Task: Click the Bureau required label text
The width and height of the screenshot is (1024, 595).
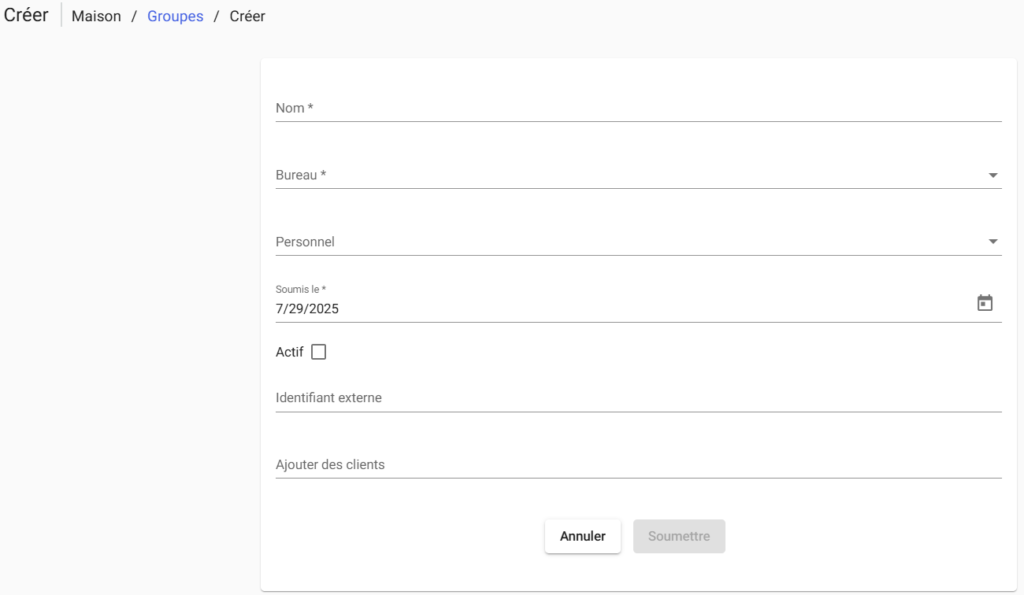Action: coord(301,175)
